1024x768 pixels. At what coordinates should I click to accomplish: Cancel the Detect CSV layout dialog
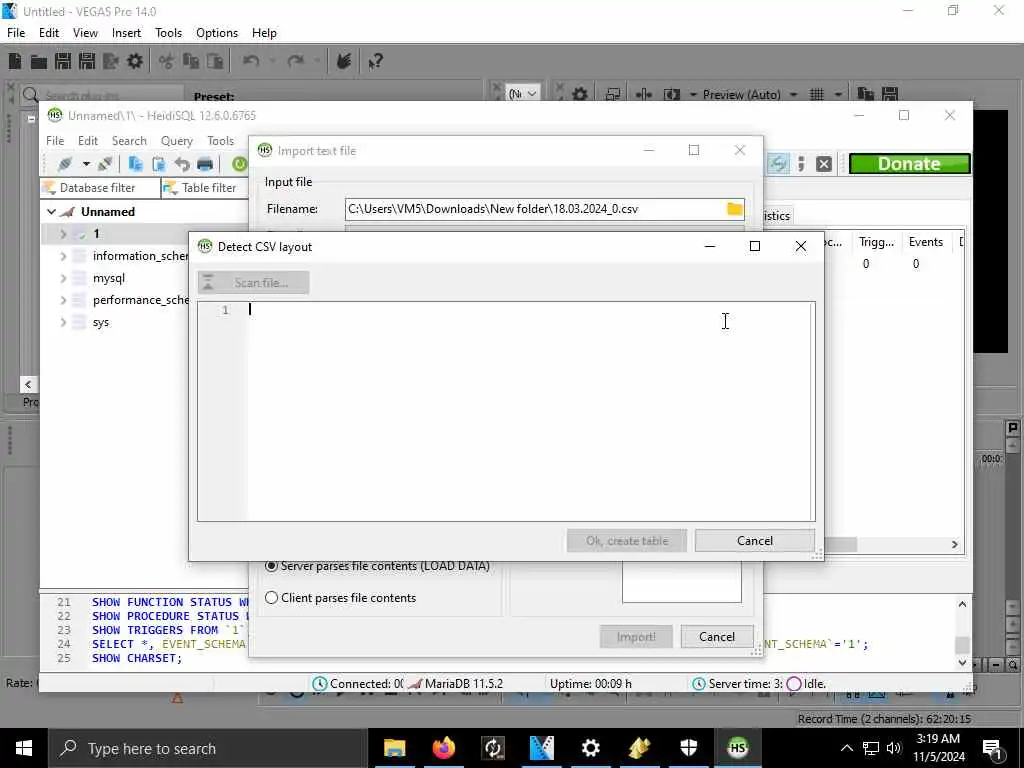(754, 541)
